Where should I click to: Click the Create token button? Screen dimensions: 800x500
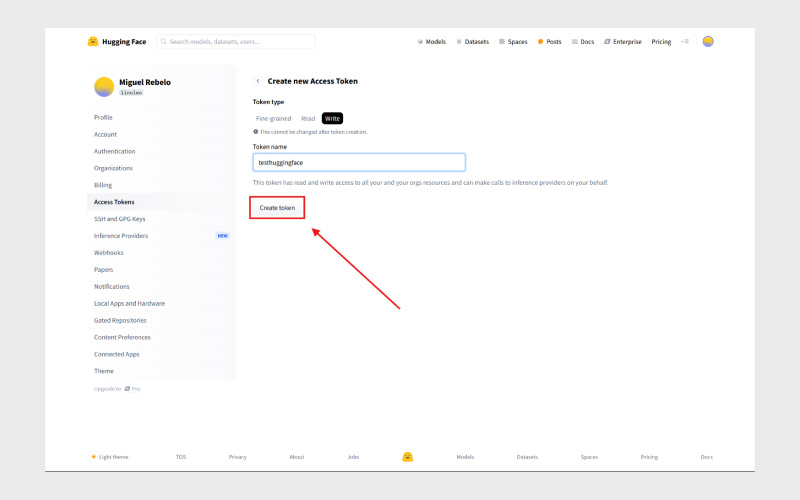[277, 208]
